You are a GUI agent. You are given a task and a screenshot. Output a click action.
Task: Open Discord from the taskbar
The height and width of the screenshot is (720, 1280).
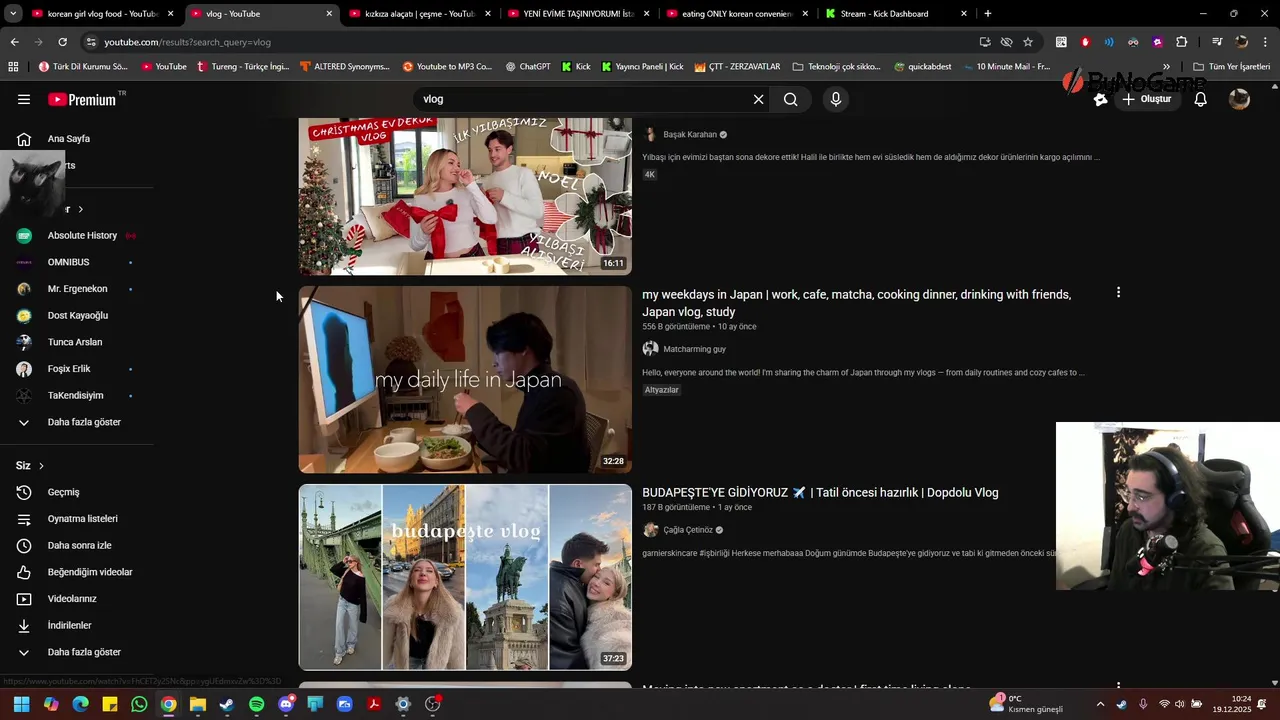pyautogui.click(x=286, y=704)
